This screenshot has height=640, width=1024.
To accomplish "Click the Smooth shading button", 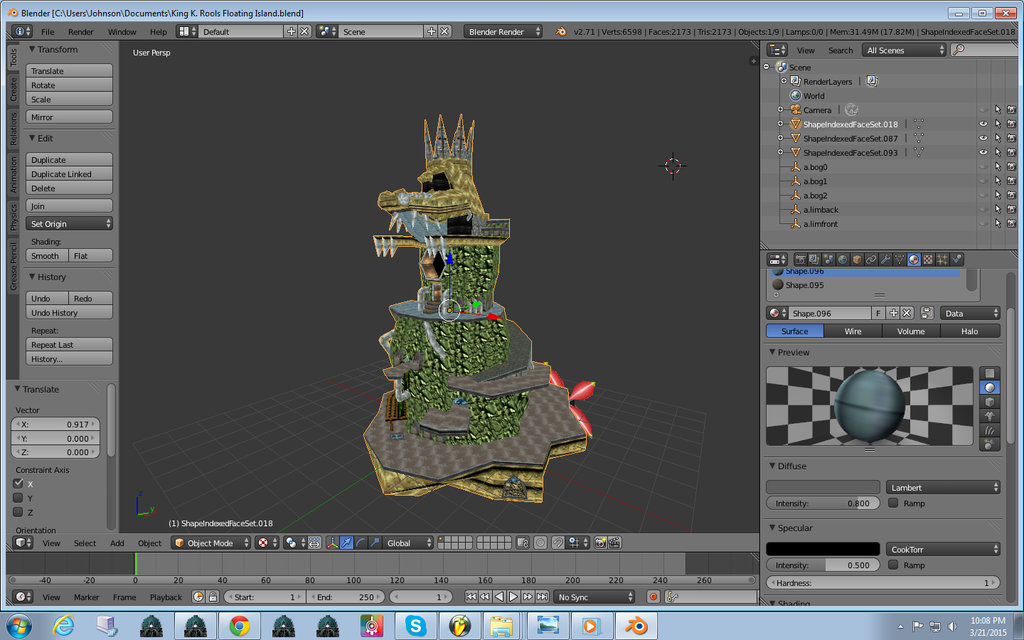I will pos(47,256).
